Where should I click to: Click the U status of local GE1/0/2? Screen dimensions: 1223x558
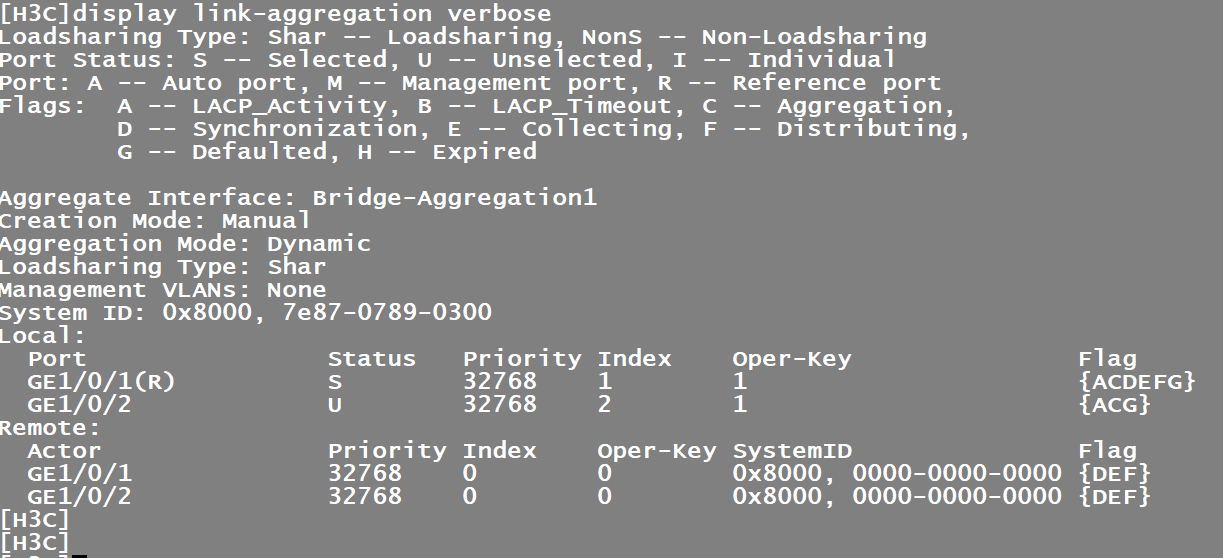335,405
